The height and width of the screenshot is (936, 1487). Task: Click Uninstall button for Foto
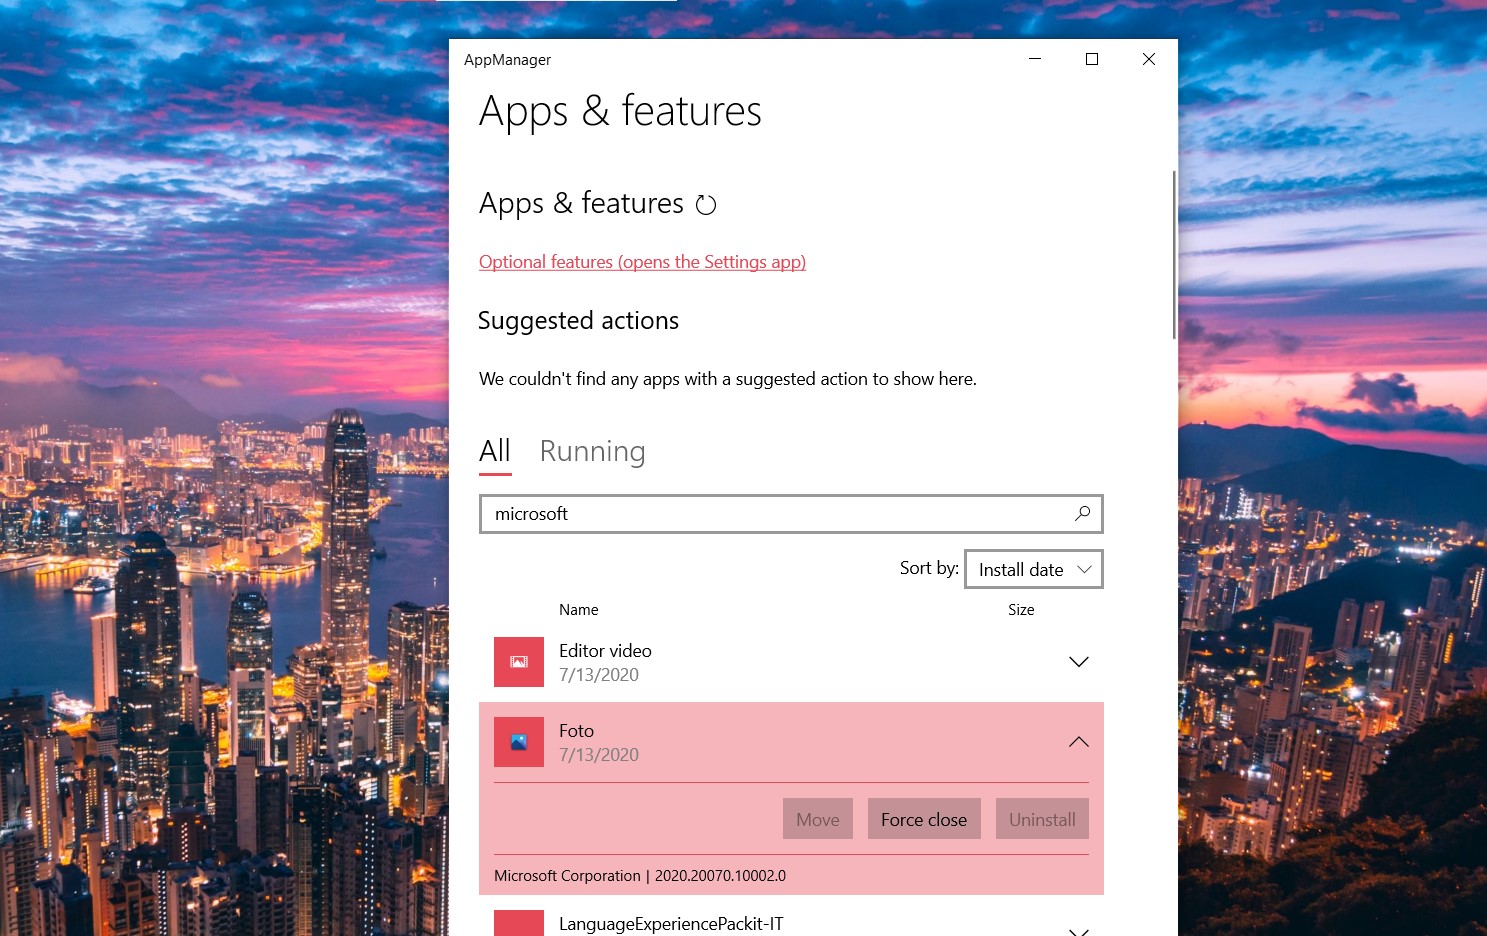[x=1042, y=819]
